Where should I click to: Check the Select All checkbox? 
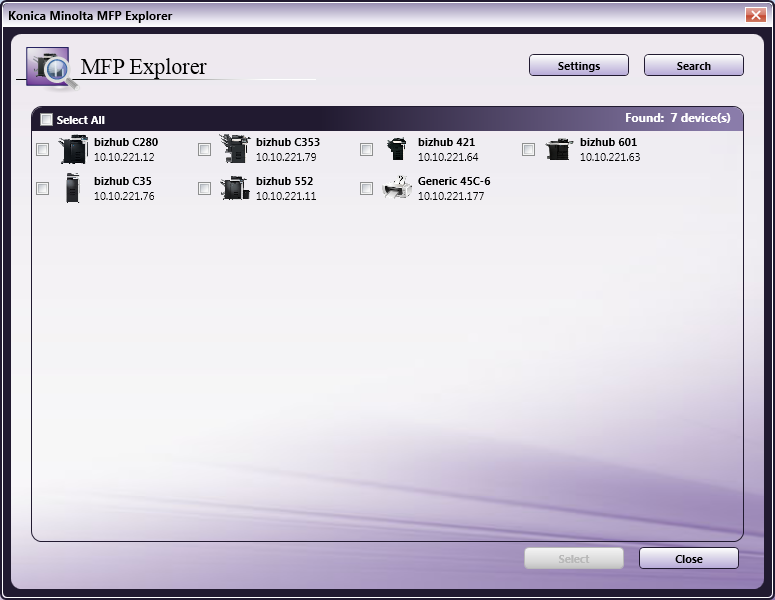[x=46, y=119]
